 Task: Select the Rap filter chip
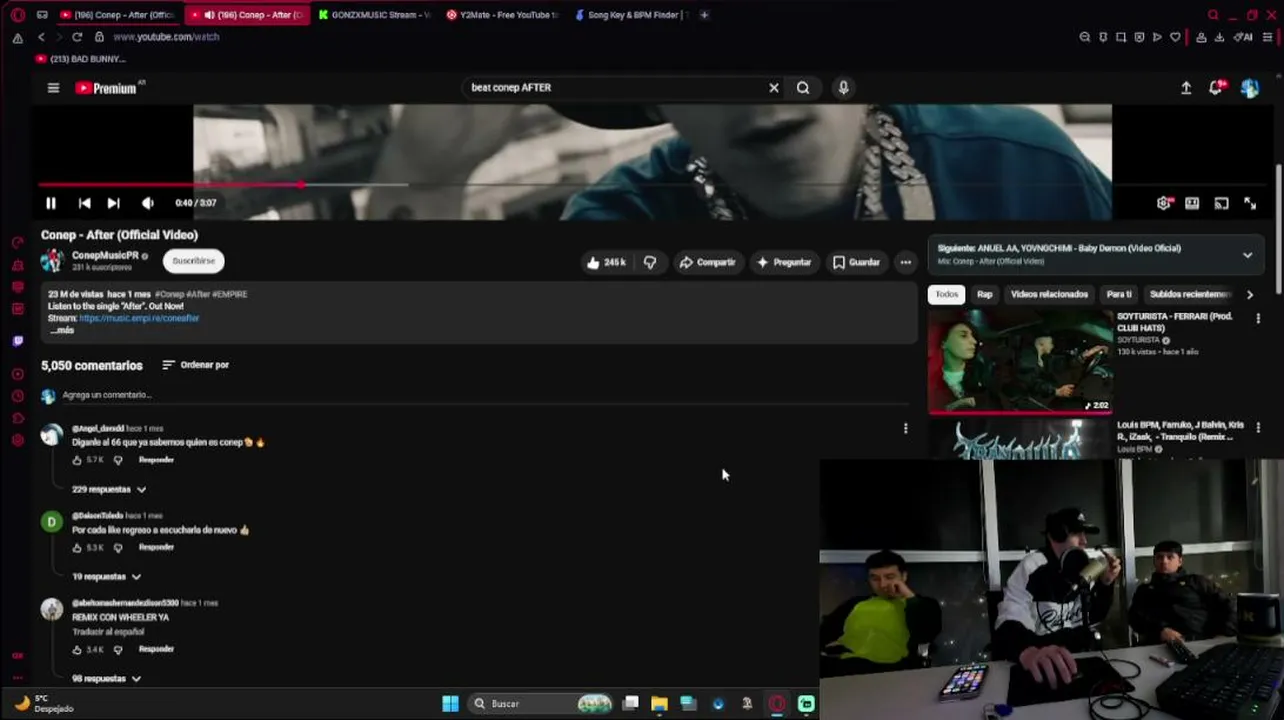point(985,294)
